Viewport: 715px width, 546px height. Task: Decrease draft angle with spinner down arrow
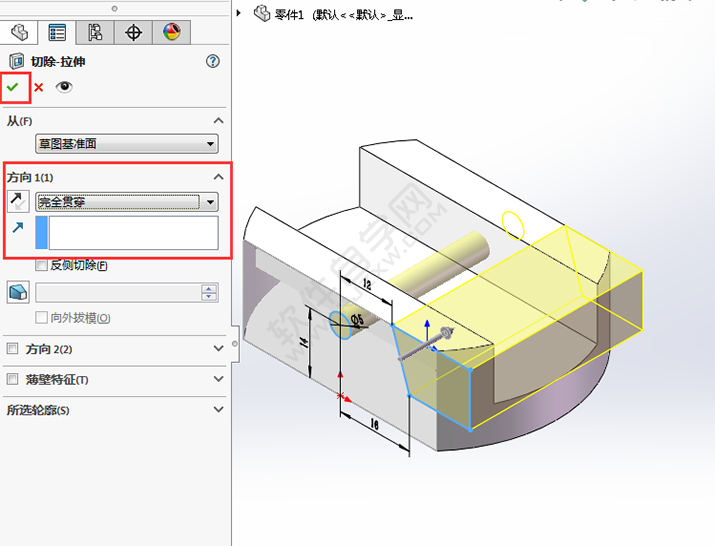click(209, 296)
